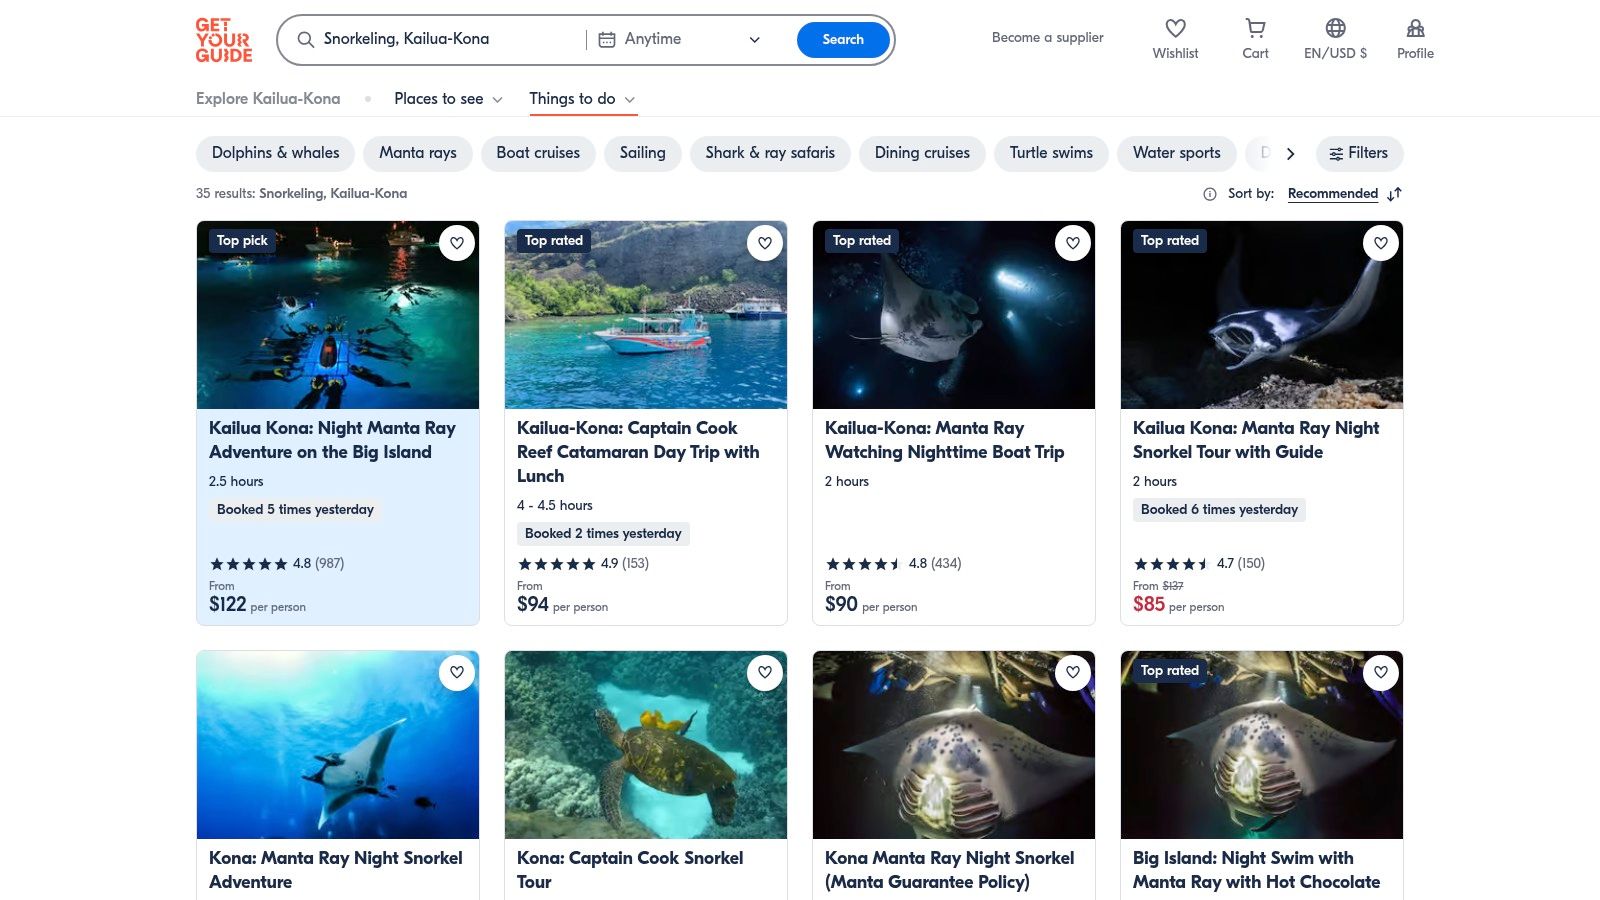This screenshot has height=900, width=1600.
Task: Open the Explore Kailua-Kona link
Action: pos(268,99)
